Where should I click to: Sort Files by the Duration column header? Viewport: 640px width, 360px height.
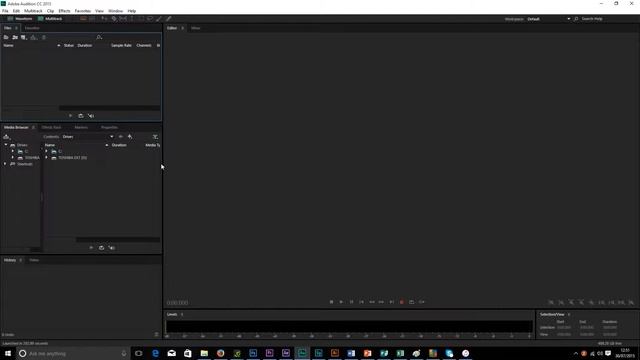click(84, 45)
